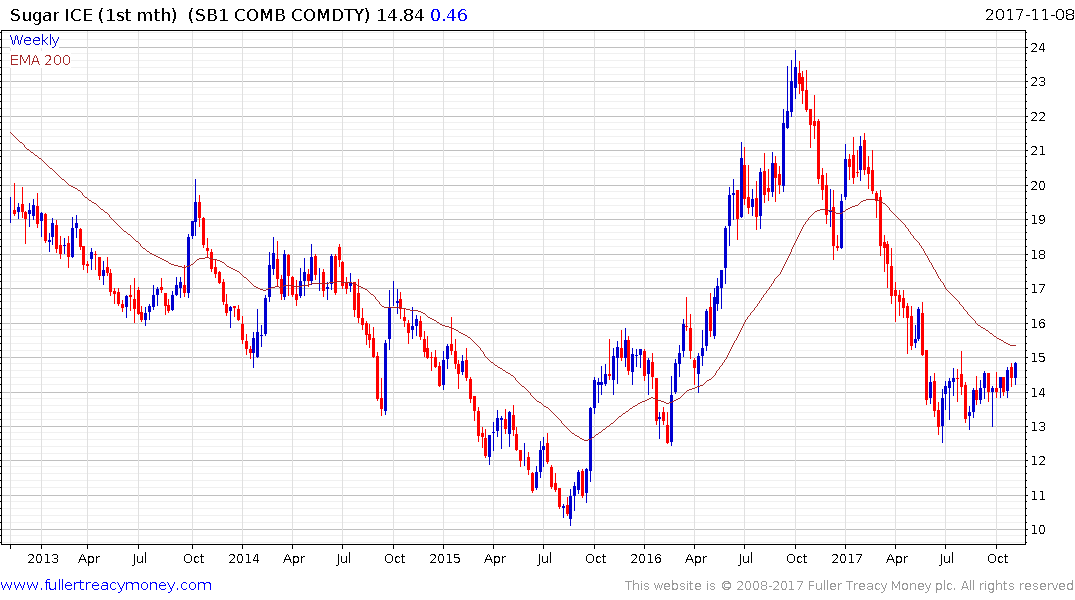Click the y-axis label 15
The image size is (1075, 600).
[x=1038, y=358]
